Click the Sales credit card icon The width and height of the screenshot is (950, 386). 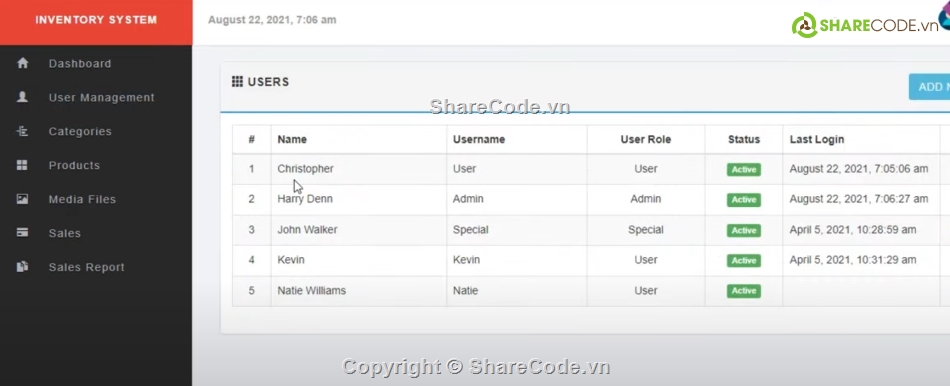pyautogui.click(x=22, y=233)
